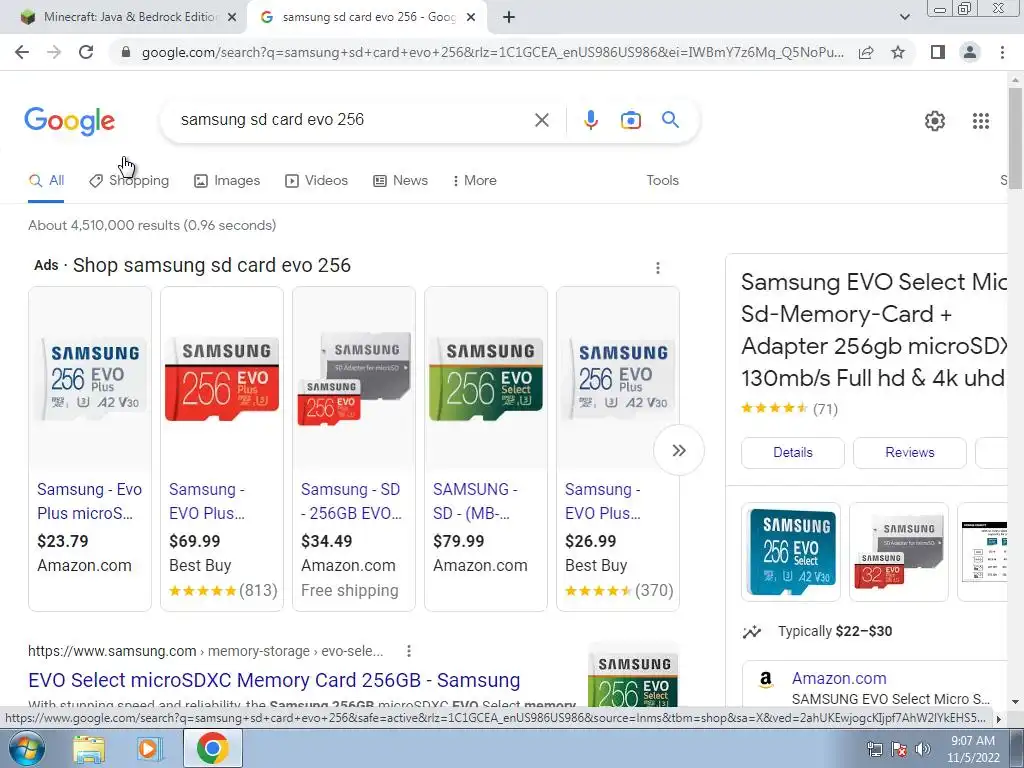Open Google quick settings gear

pos(935,121)
